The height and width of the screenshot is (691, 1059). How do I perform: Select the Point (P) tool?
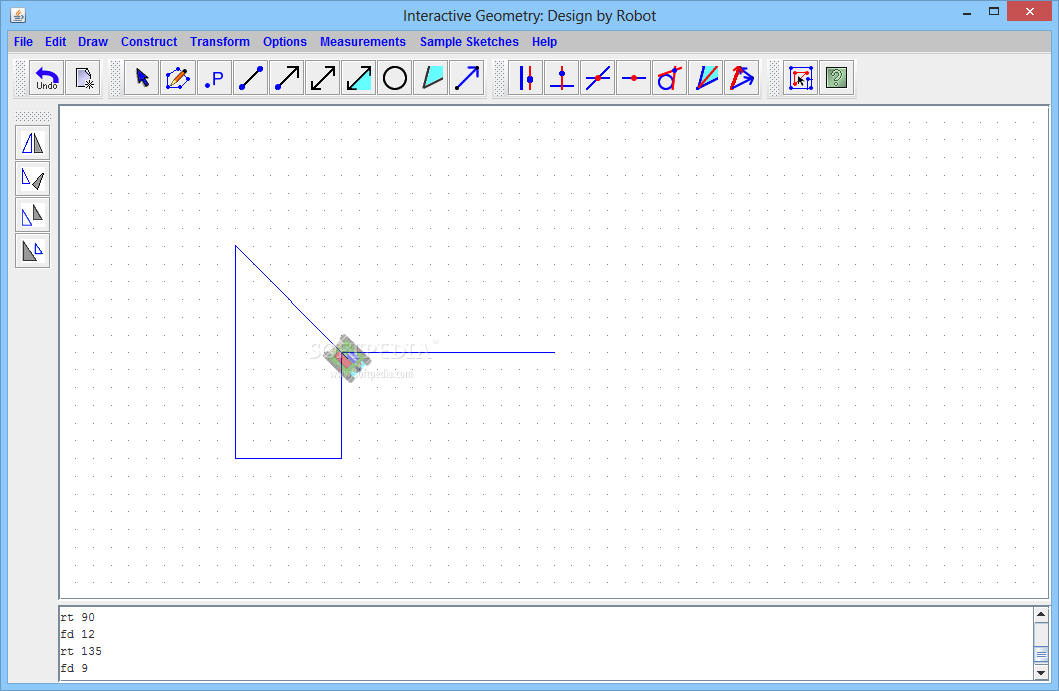(214, 78)
